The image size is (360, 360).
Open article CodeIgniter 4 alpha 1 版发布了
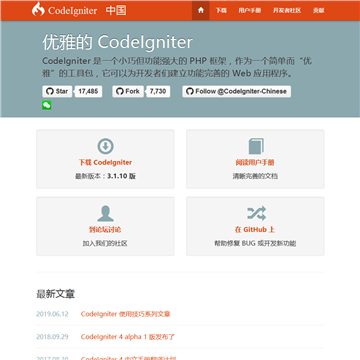click(x=128, y=337)
